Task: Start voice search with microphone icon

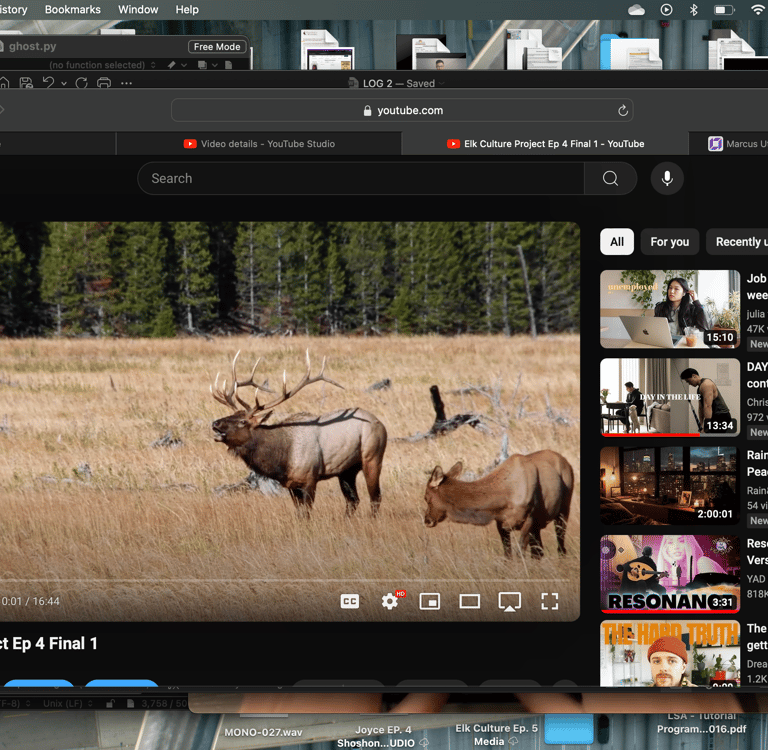Action: (x=667, y=178)
